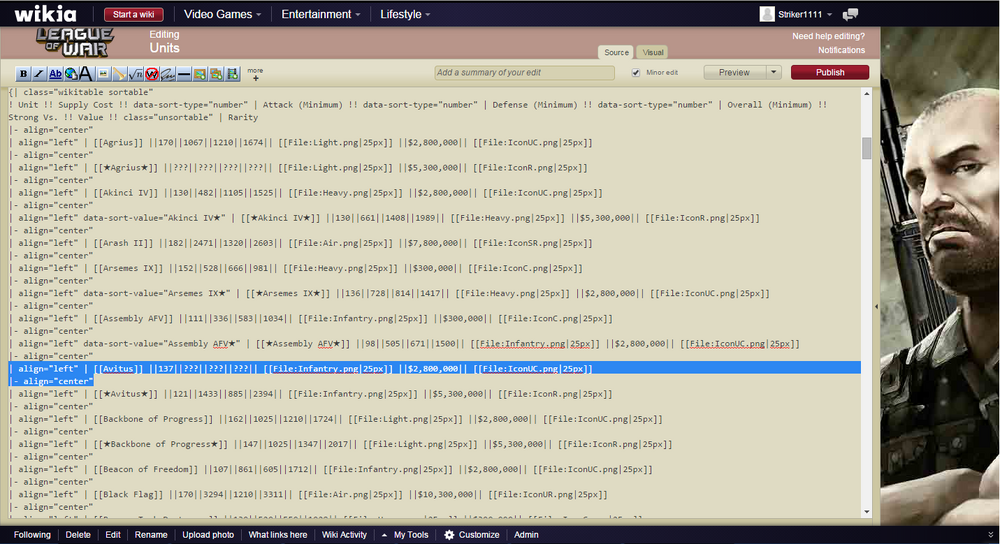Insert headline with large A icon
The image size is (1000, 544).
pos(86,74)
